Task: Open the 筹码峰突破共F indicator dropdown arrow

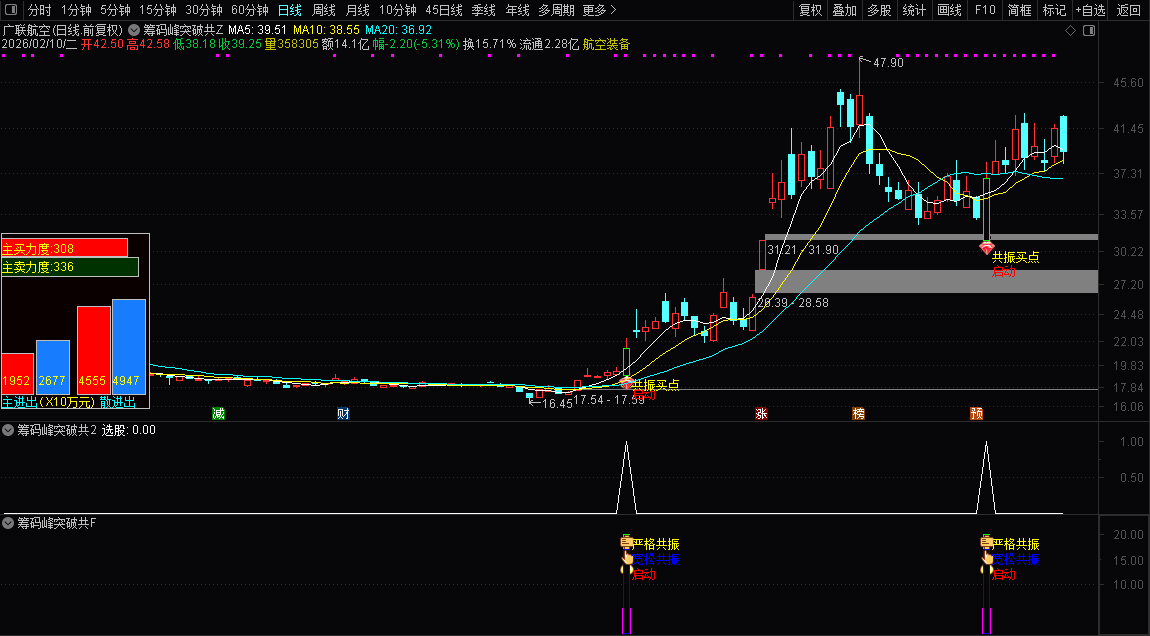Action: pyautogui.click(x=9, y=522)
